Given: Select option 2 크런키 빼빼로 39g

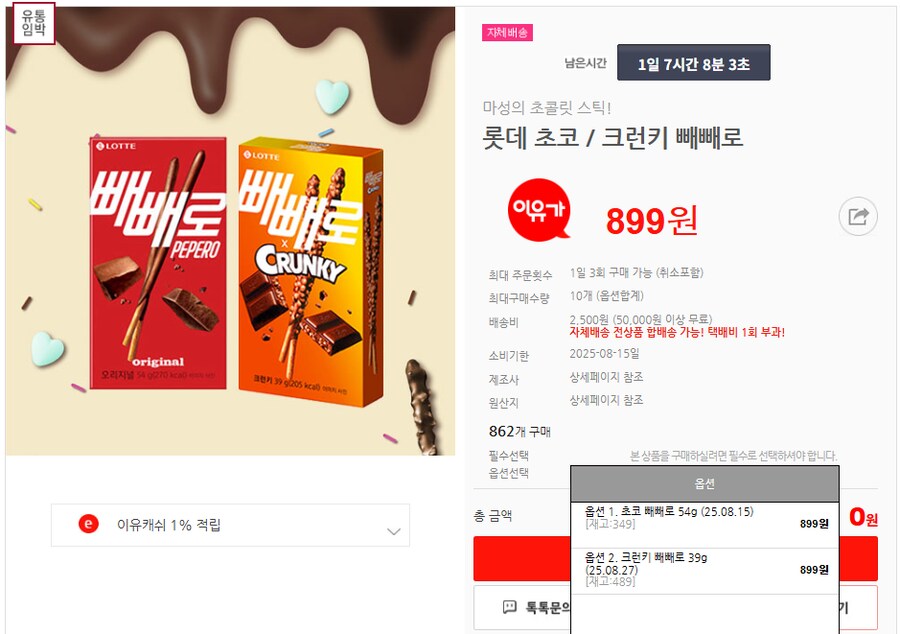Looking at the screenshot, I should coord(705,570).
